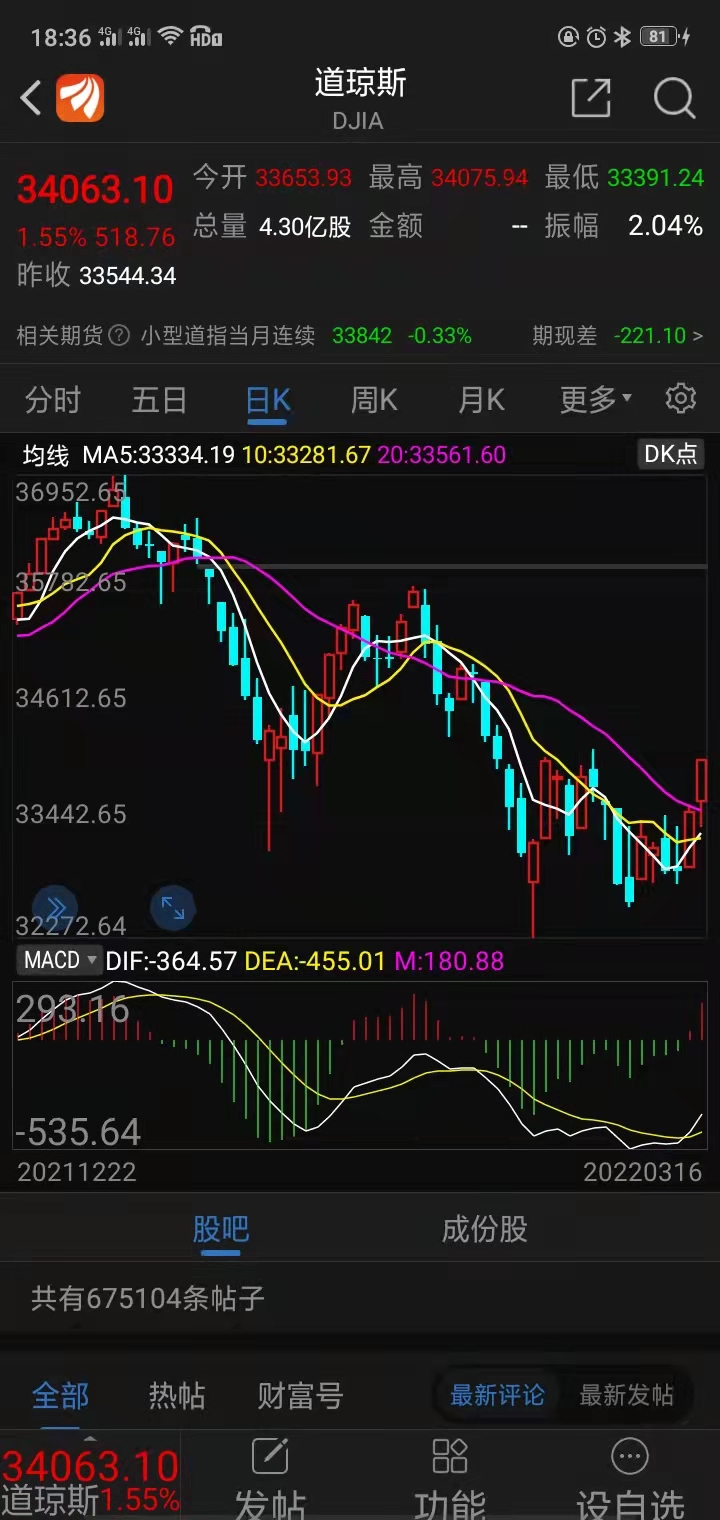Sort by 最新发帖
The width and height of the screenshot is (720, 1520).
626,1395
